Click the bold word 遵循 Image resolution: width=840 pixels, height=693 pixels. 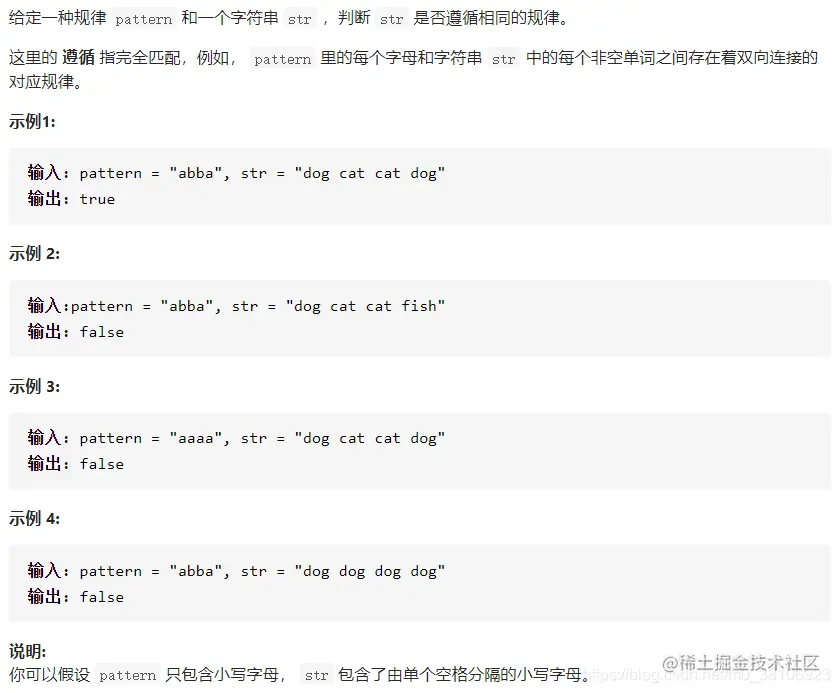(78, 57)
